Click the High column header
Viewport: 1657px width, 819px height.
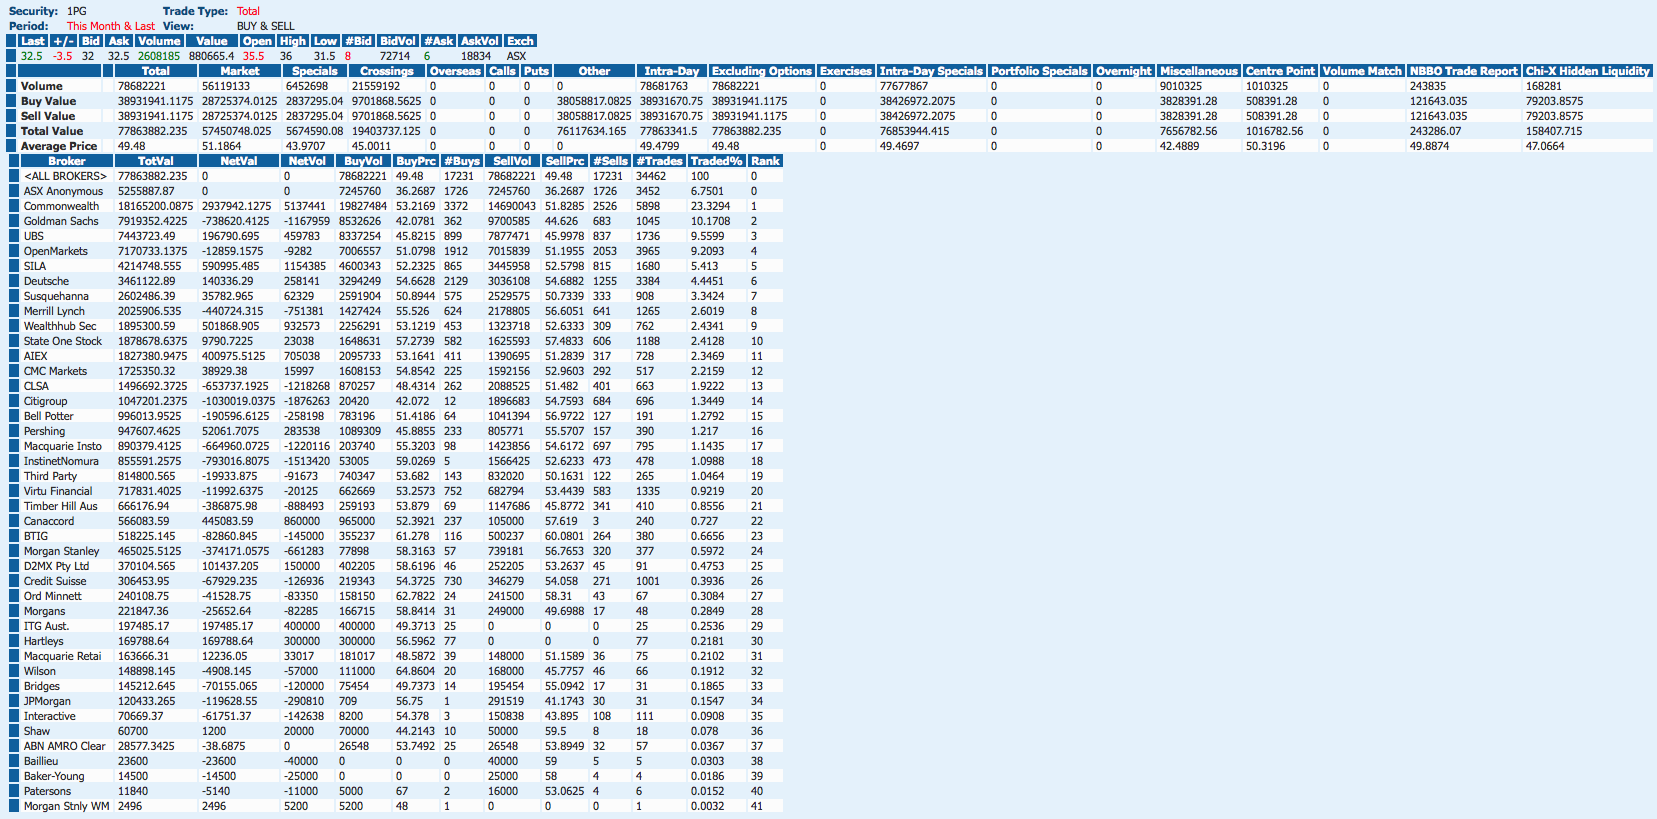[293, 41]
